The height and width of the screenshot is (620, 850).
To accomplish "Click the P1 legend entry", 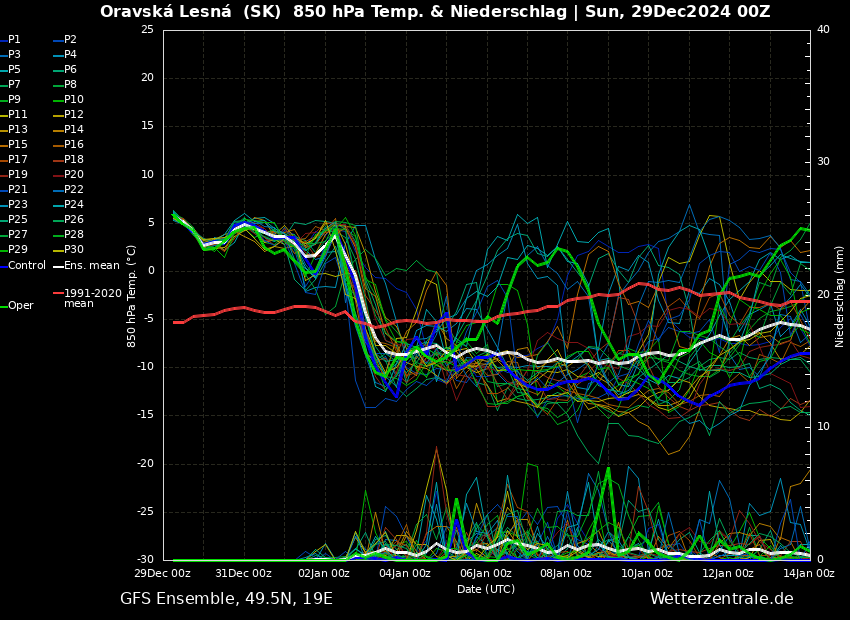I will pyautogui.click(x=14, y=40).
